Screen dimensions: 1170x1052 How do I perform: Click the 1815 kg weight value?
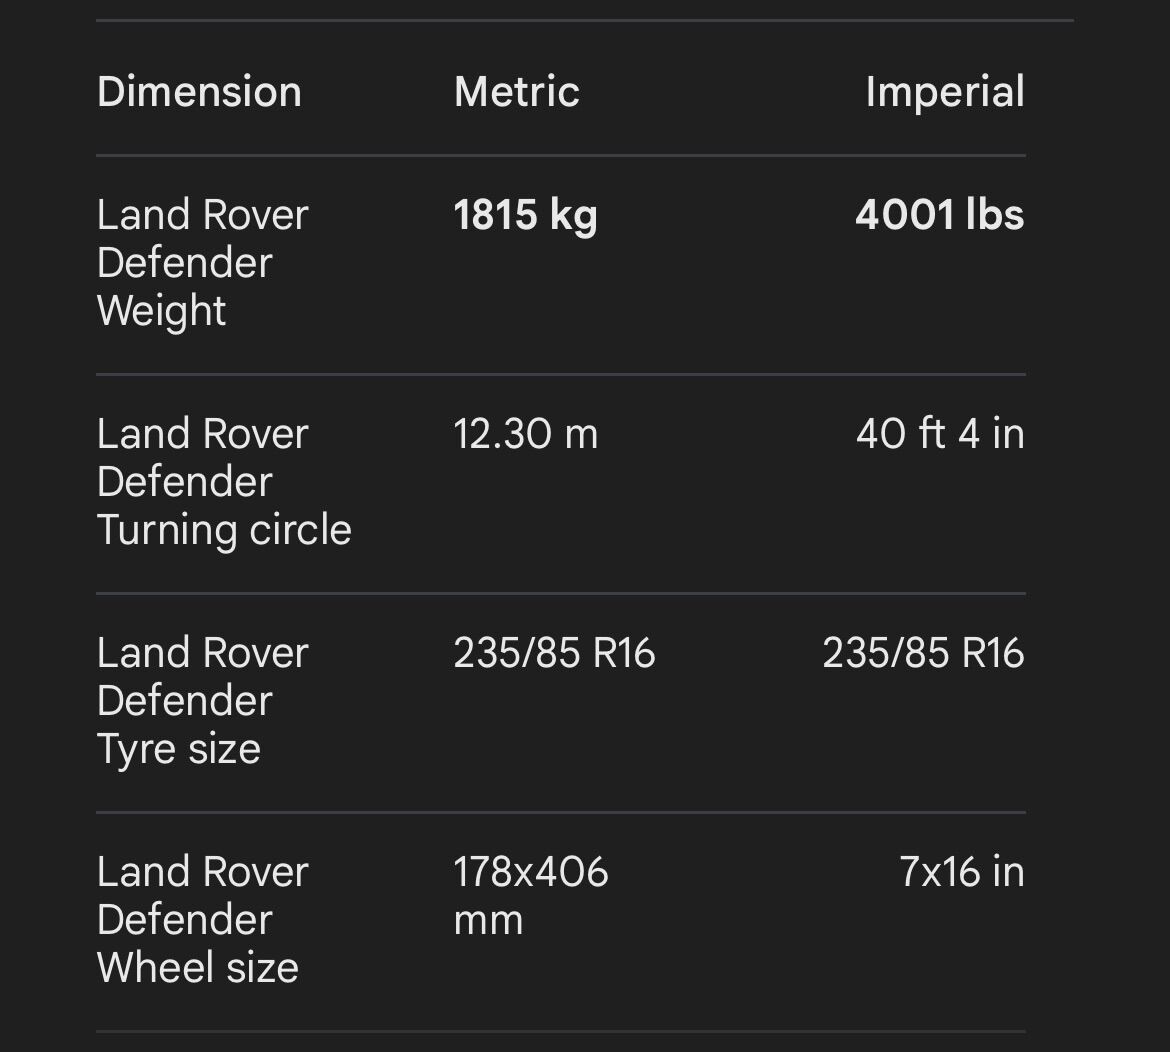pos(525,216)
